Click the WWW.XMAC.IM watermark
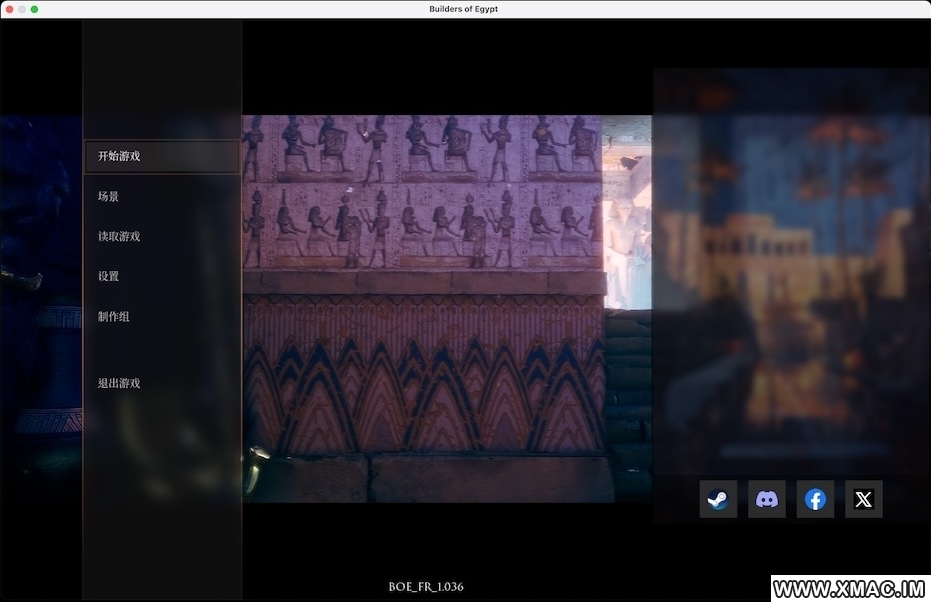 tap(849, 588)
